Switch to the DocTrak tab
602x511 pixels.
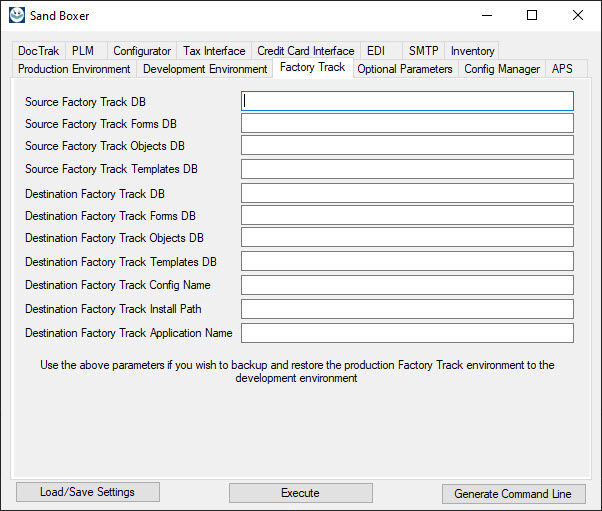pos(38,51)
